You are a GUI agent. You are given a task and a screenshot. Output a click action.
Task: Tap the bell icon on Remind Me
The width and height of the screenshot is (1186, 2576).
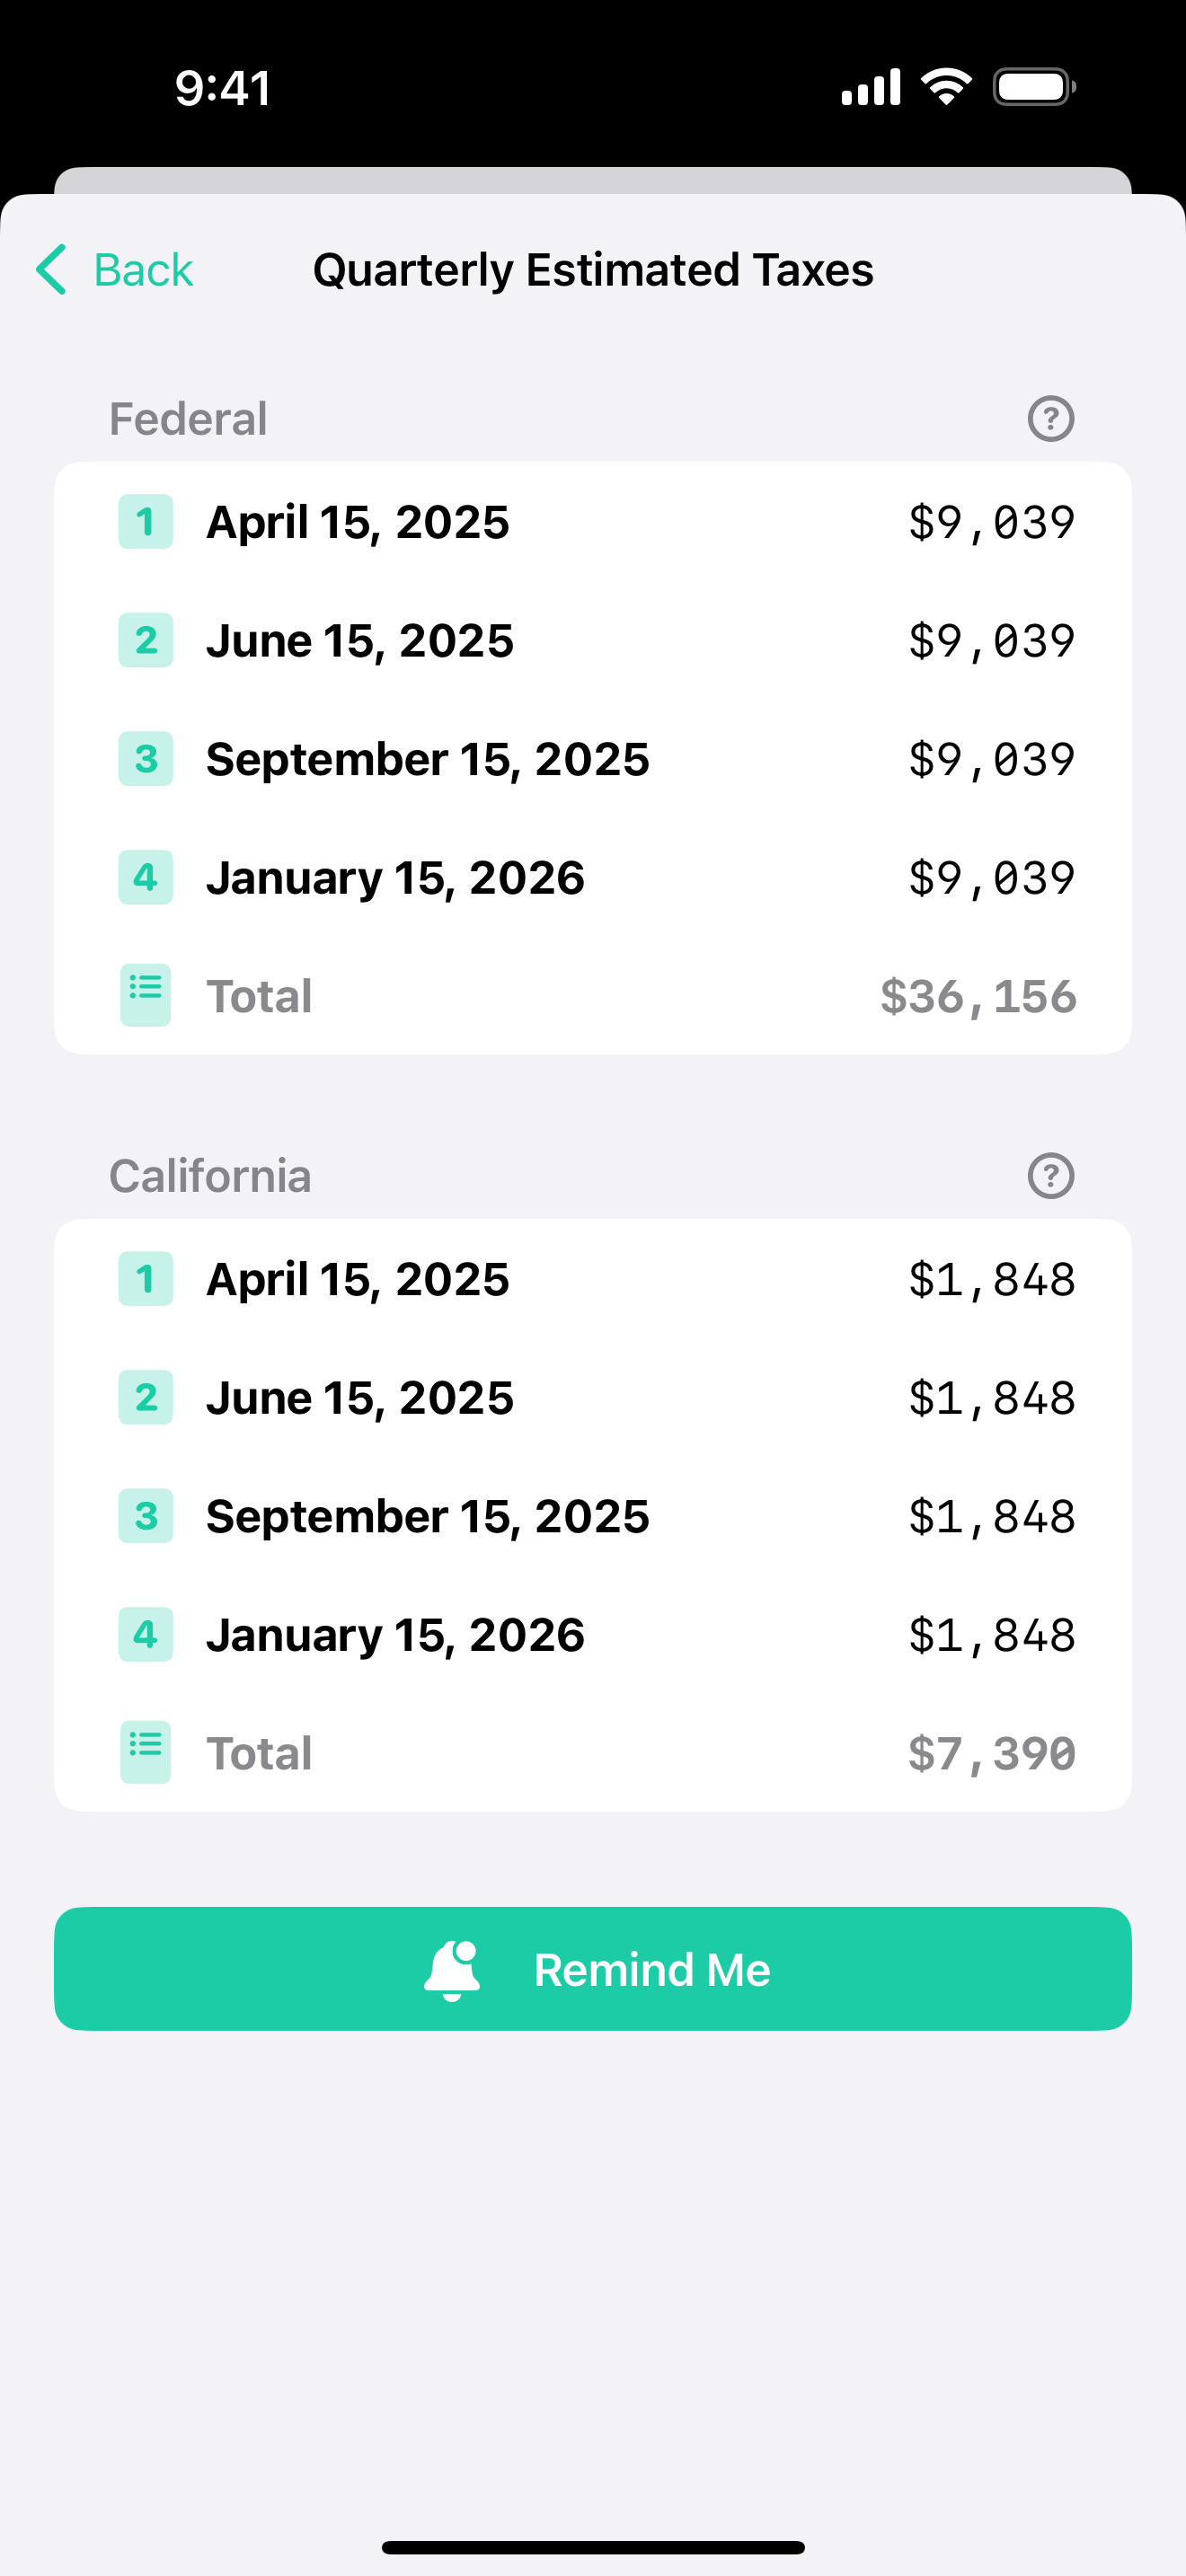point(452,1969)
